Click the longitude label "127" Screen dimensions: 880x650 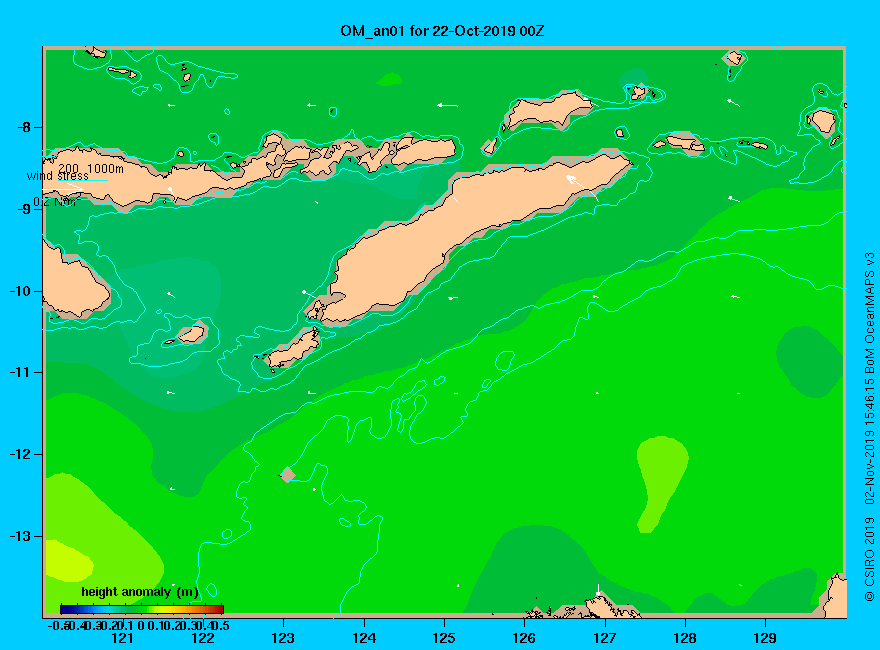point(604,638)
